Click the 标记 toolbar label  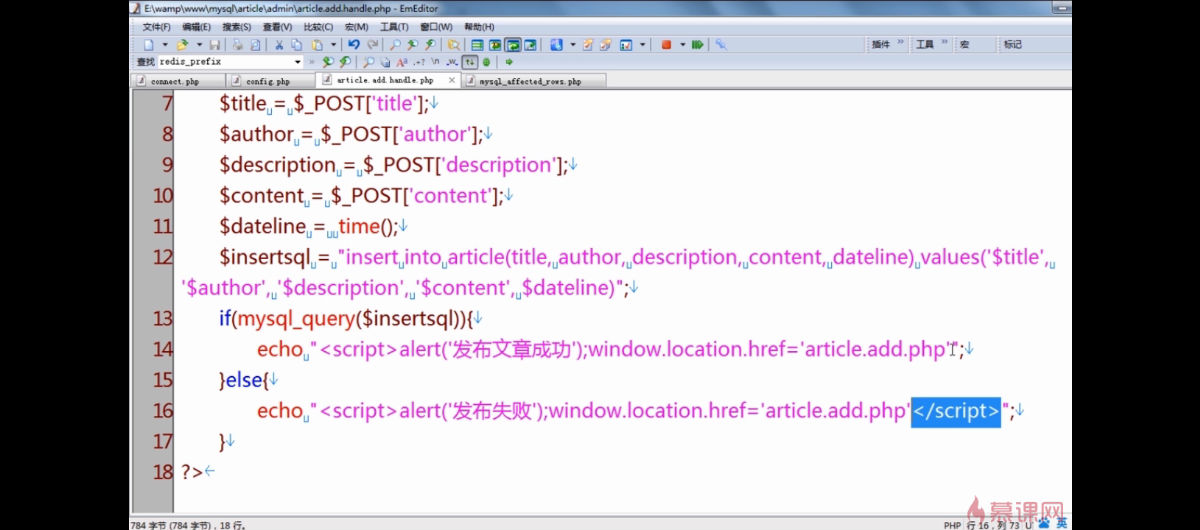(1013, 44)
